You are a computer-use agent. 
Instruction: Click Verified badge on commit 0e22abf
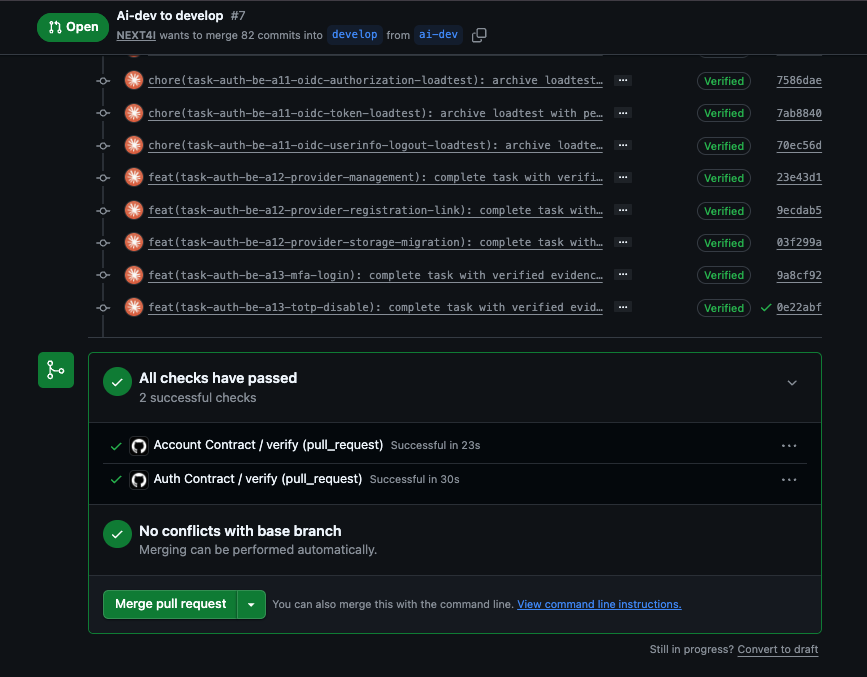724,308
